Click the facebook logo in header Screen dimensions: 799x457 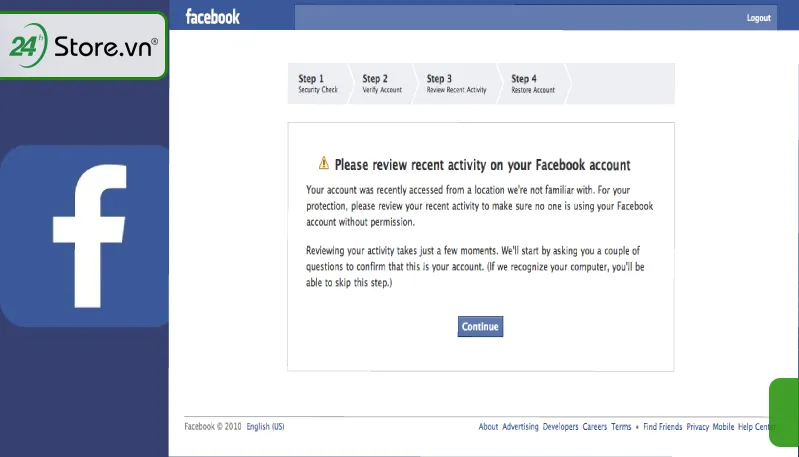212,17
